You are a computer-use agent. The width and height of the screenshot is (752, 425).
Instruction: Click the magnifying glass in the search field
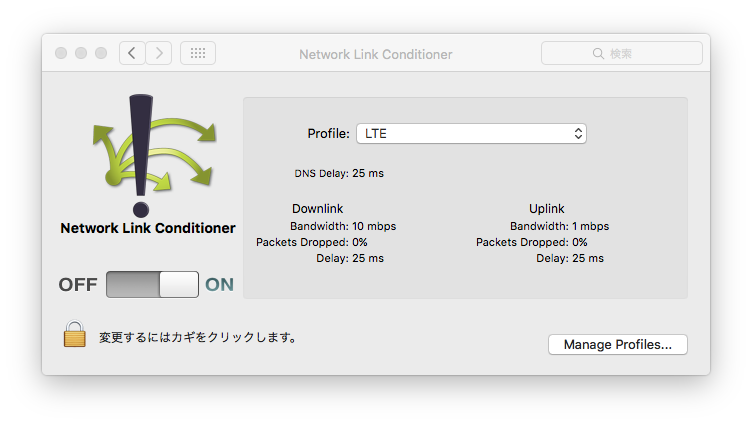click(598, 54)
